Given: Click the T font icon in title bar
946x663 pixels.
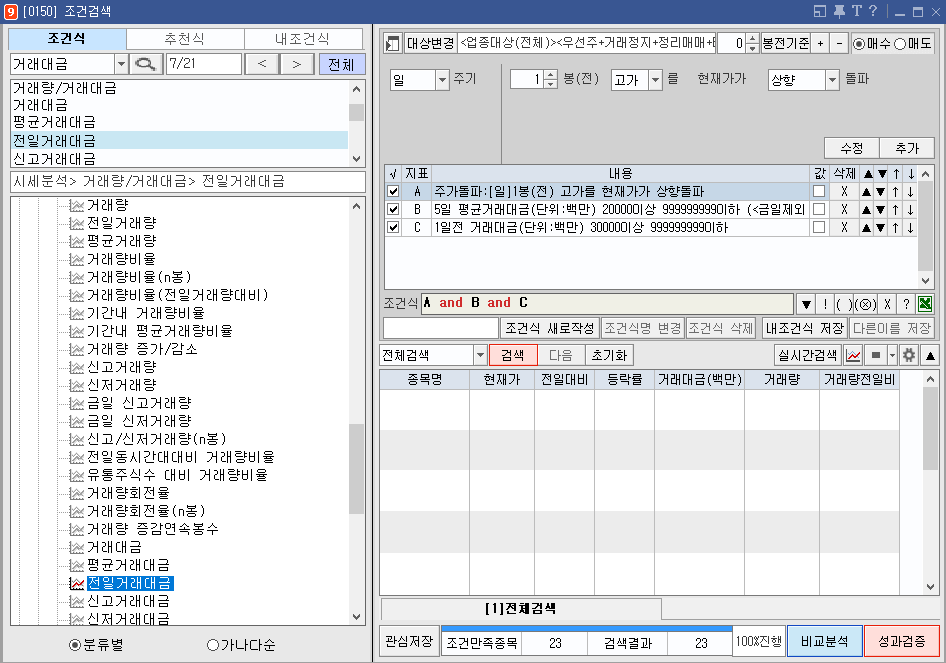Looking at the screenshot, I should pos(857,11).
